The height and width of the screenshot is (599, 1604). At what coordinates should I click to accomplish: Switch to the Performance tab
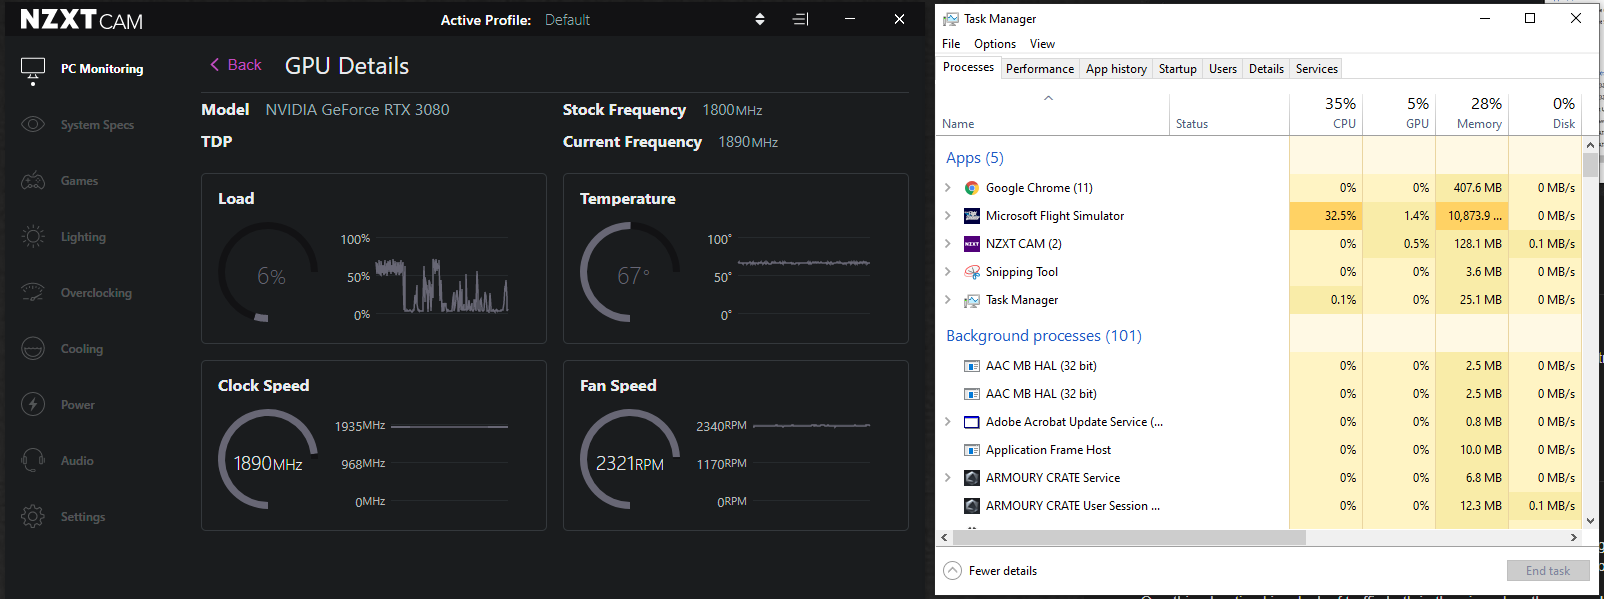click(1039, 69)
